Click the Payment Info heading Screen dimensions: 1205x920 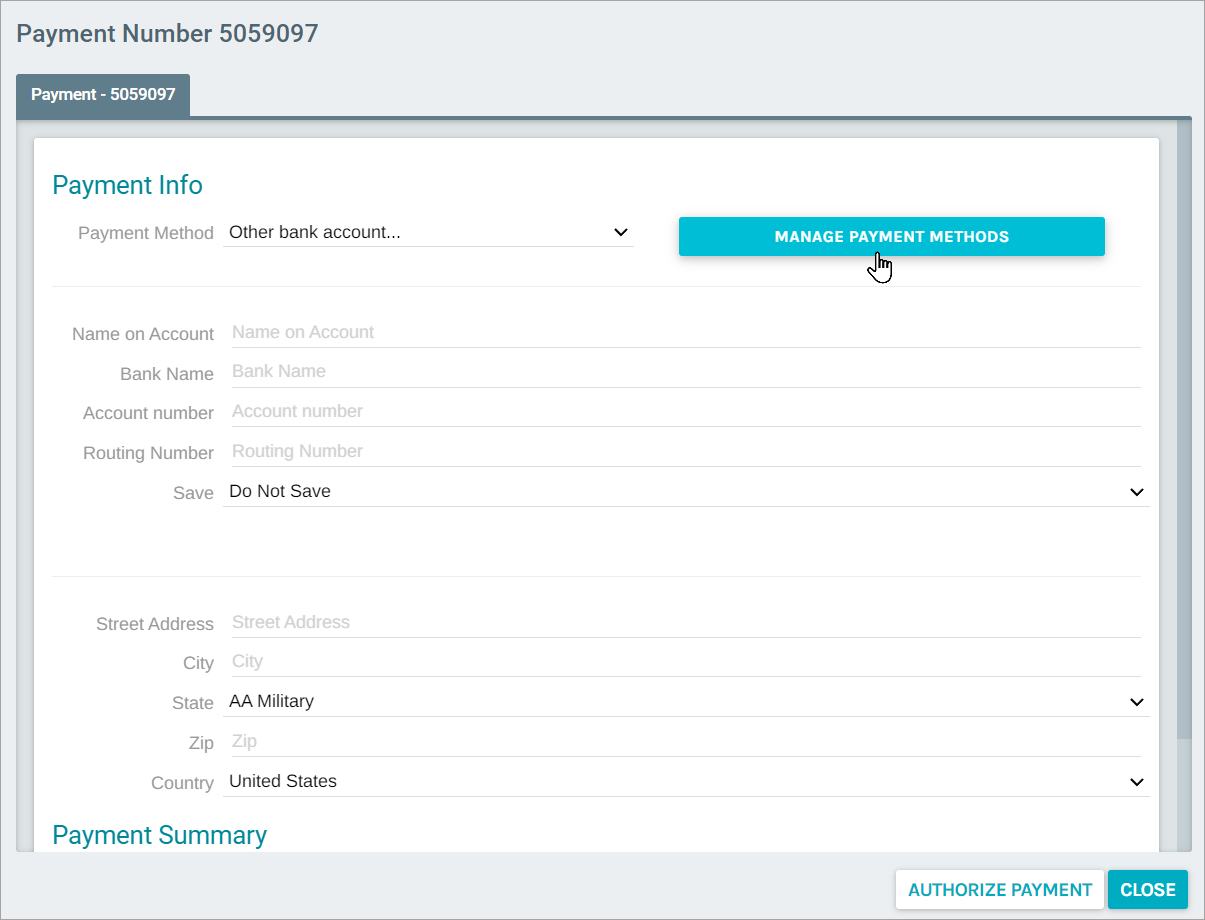(127, 185)
